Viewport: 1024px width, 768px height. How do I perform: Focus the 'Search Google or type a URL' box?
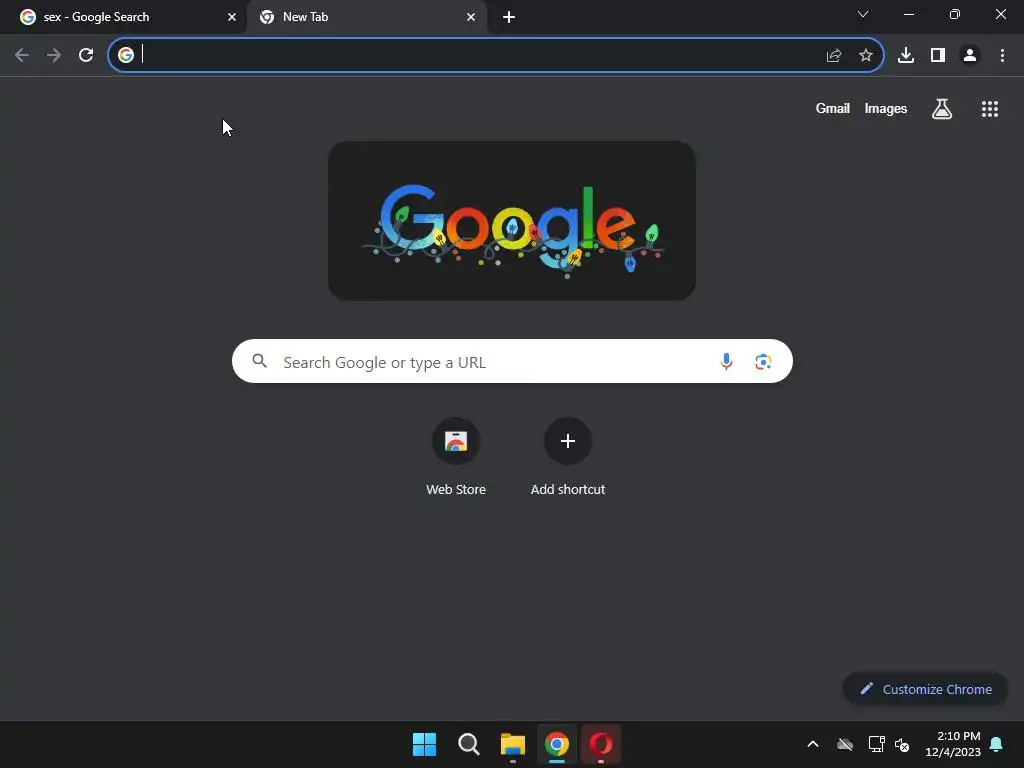pos(512,361)
